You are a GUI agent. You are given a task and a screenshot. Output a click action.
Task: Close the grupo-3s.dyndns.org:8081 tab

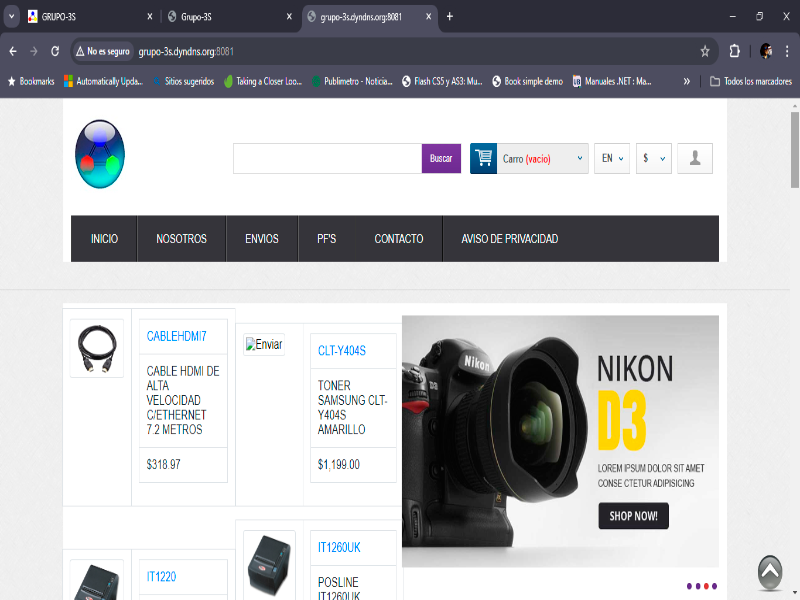429,17
